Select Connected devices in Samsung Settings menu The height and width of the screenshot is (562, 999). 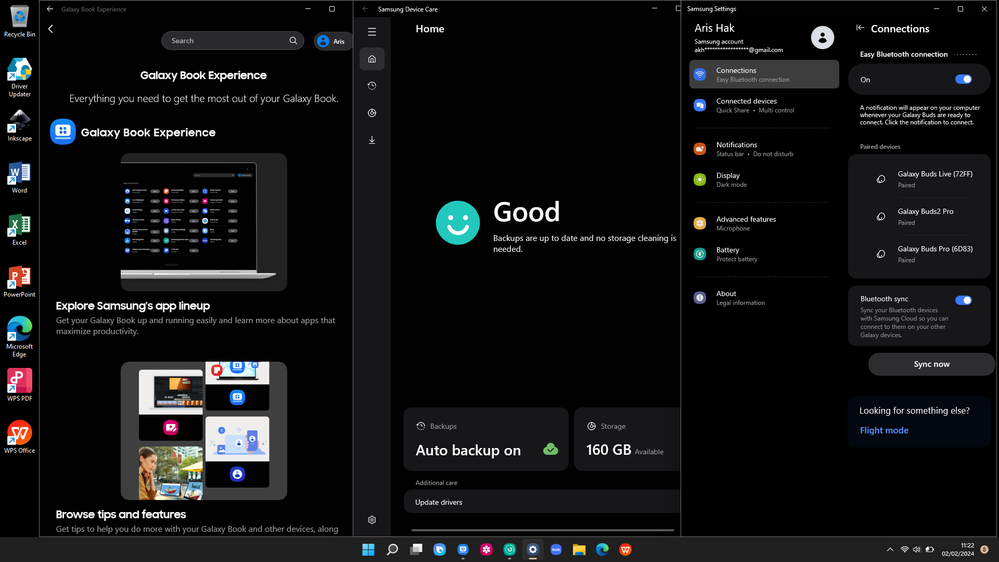tap(764, 105)
